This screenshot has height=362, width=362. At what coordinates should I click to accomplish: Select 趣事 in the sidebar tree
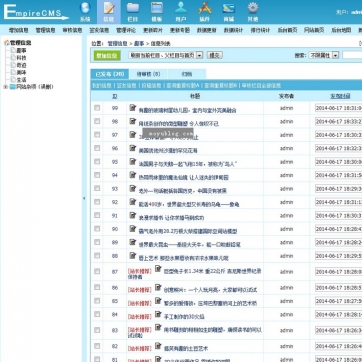pos(21,50)
